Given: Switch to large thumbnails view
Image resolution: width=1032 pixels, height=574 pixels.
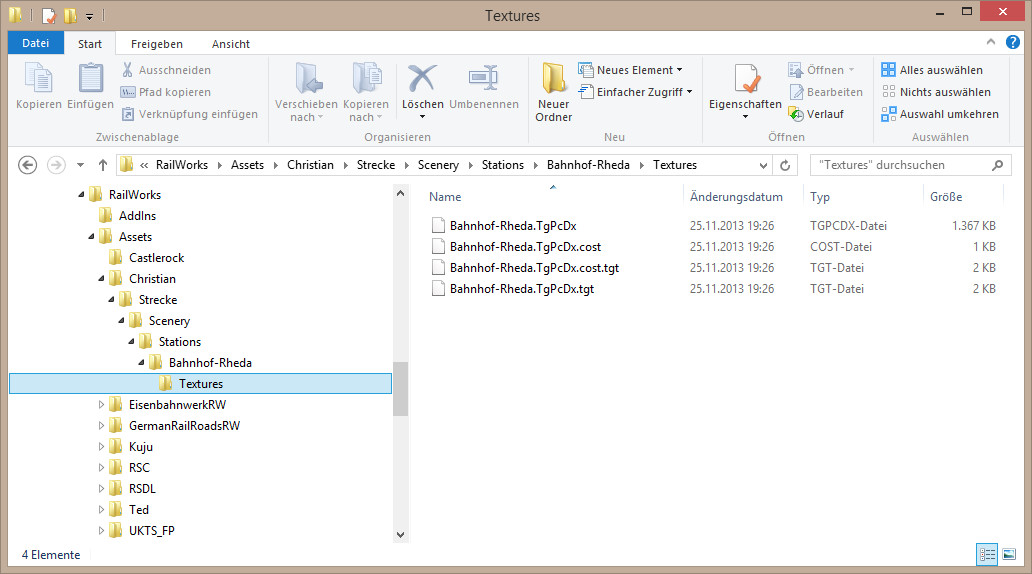Looking at the screenshot, I should [x=1009, y=554].
